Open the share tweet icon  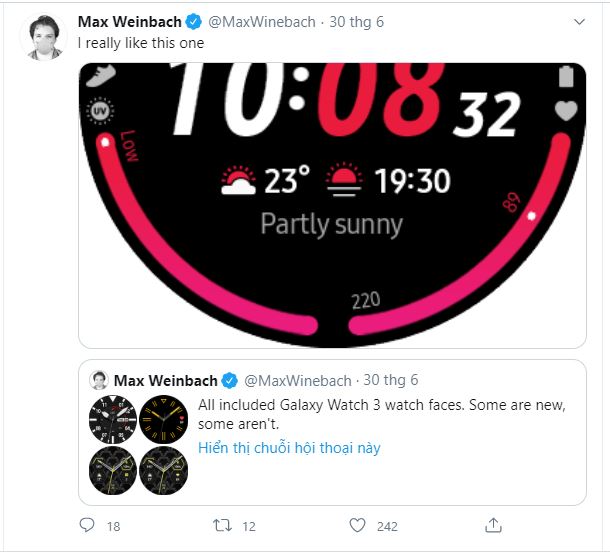[493, 525]
